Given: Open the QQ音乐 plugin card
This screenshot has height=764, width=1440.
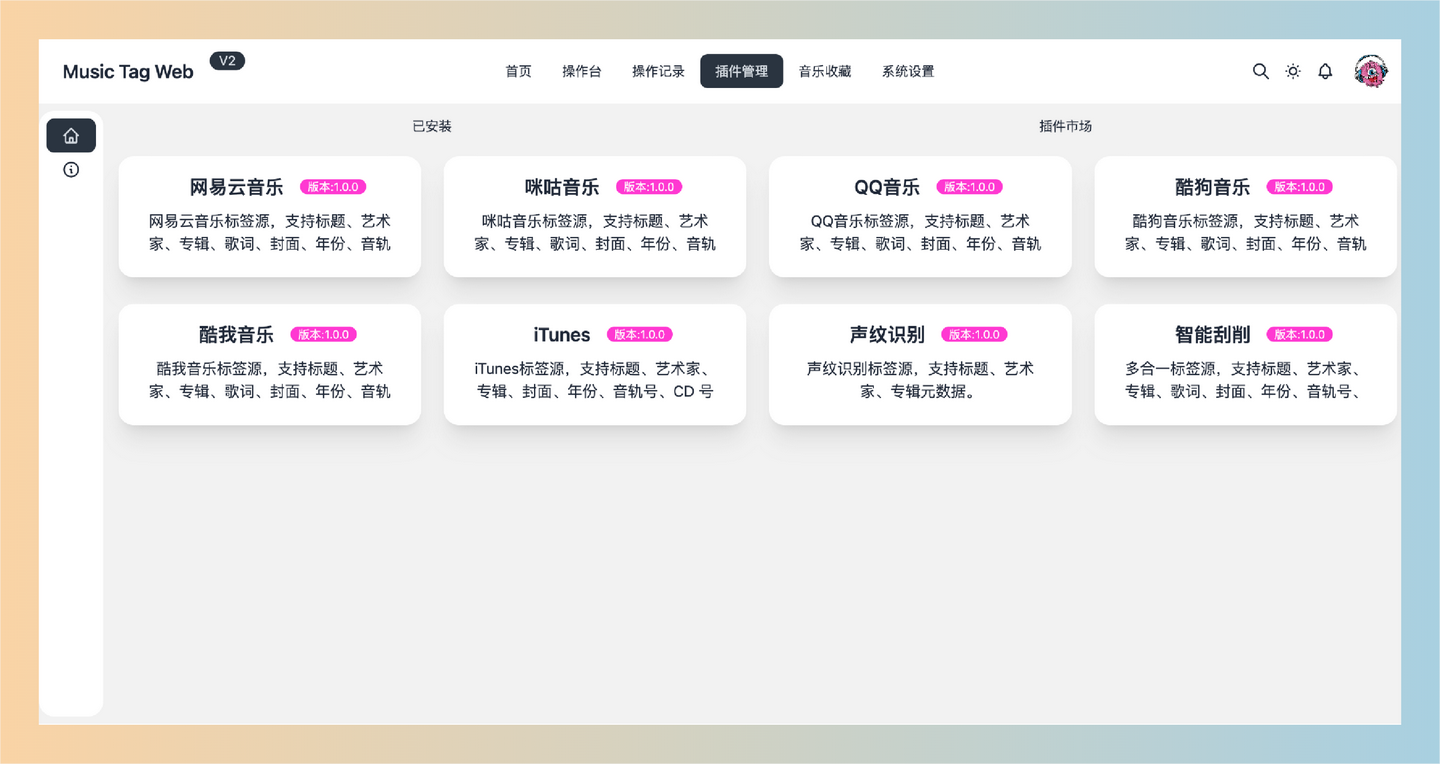Looking at the screenshot, I should pos(919,216).
